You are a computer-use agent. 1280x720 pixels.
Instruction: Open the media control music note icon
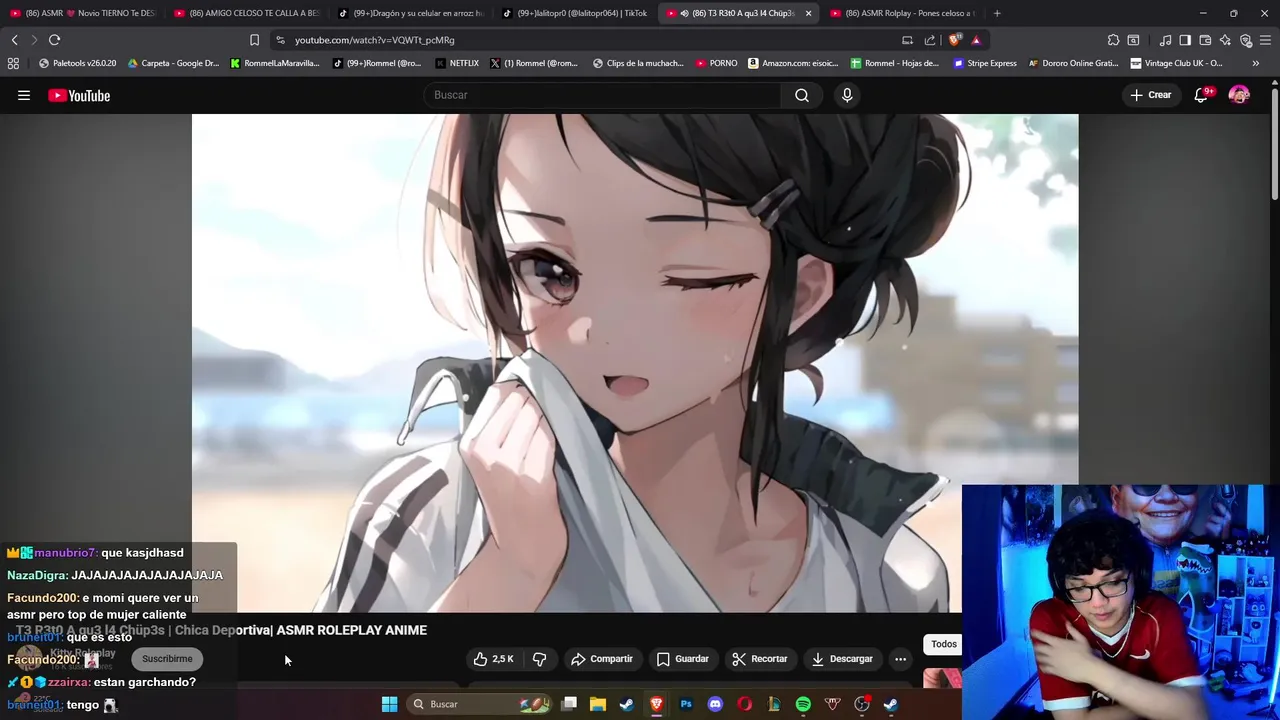pyautogui.click(x=1165, y=40)
